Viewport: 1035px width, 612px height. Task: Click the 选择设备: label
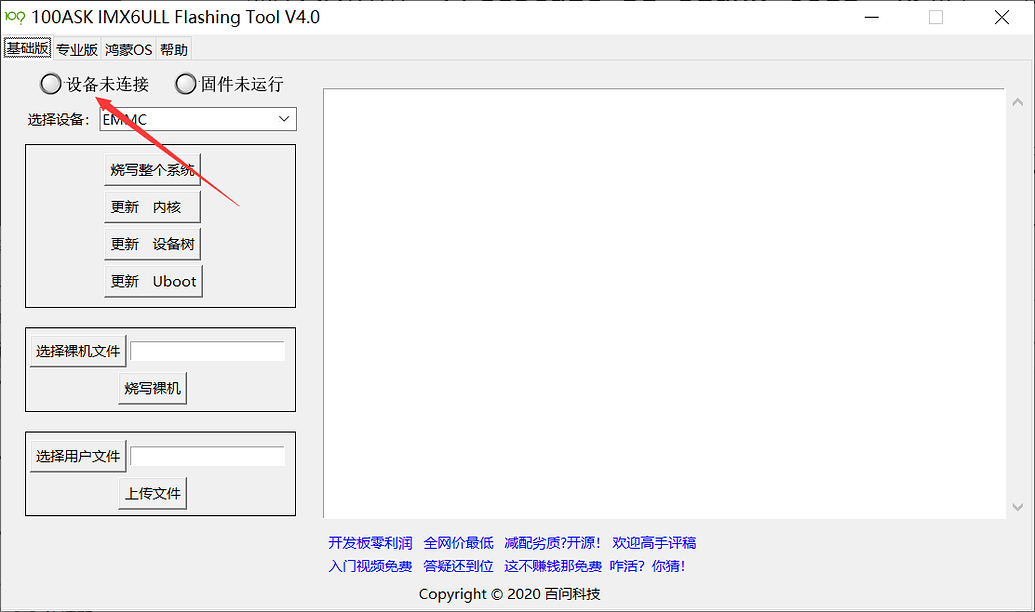[x=58, y=119]
